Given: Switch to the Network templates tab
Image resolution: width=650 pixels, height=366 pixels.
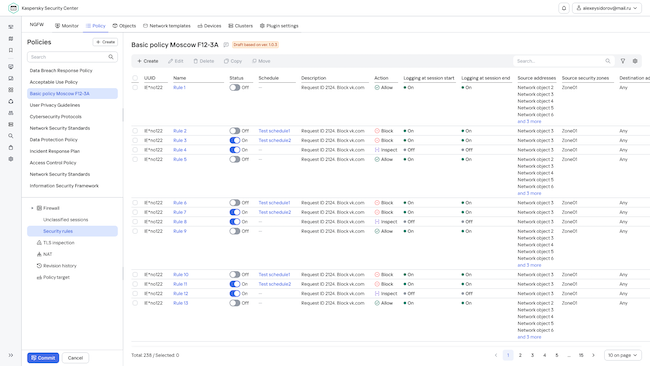Looking at the screenshot, I should click(x=167, y=26).
